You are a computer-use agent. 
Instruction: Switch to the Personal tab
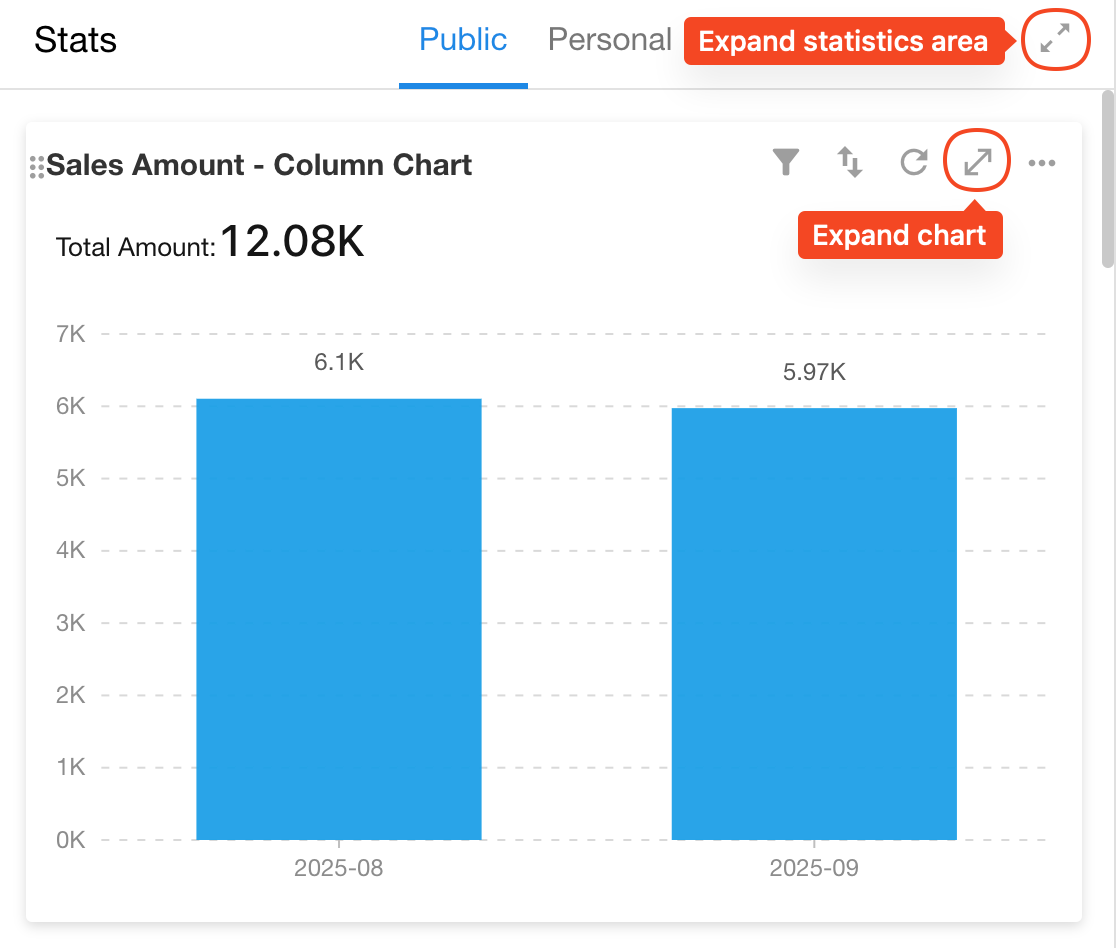point(609,40)
